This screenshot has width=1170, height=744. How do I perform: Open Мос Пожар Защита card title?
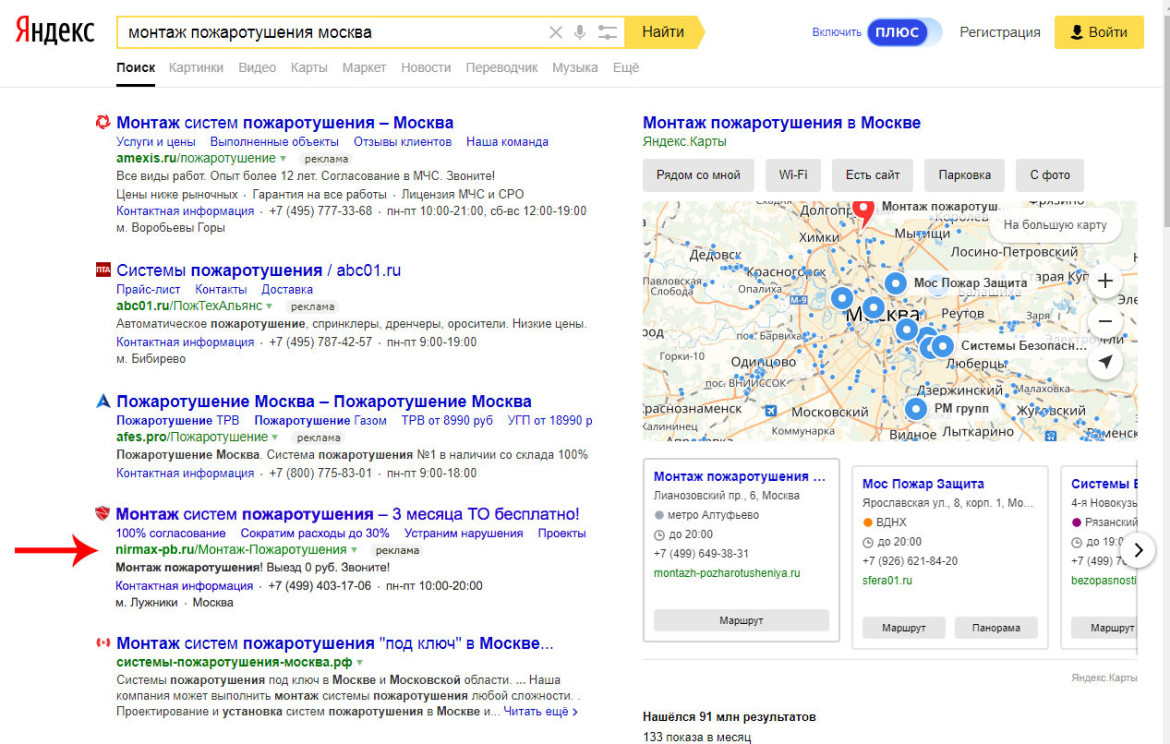[x=923, y=484]
